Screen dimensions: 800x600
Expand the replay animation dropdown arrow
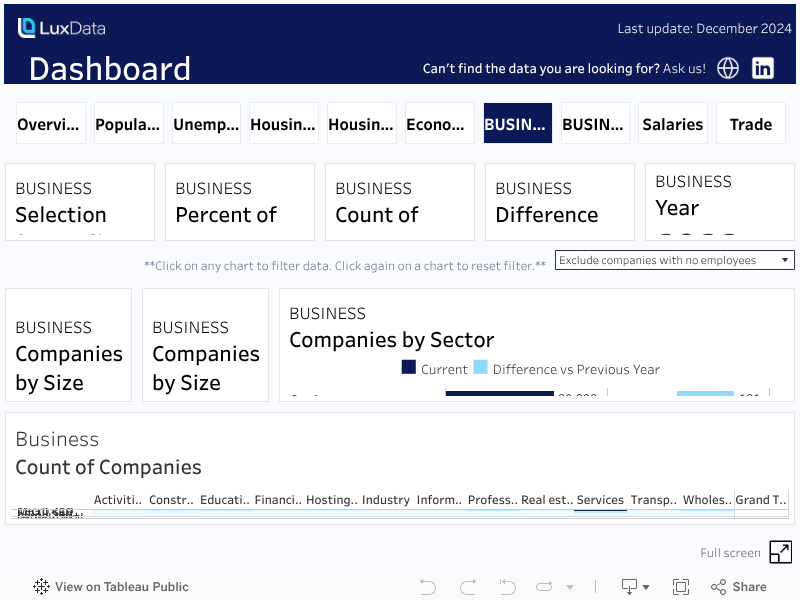(570, 587)
